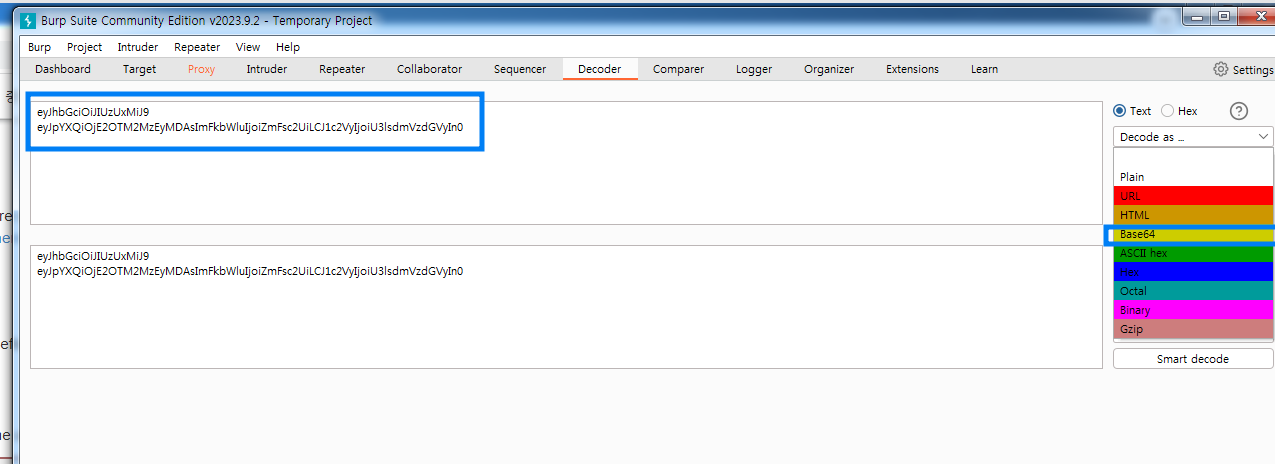
Task: Choose Plain from the decode list
Action: pos(1193,177)
